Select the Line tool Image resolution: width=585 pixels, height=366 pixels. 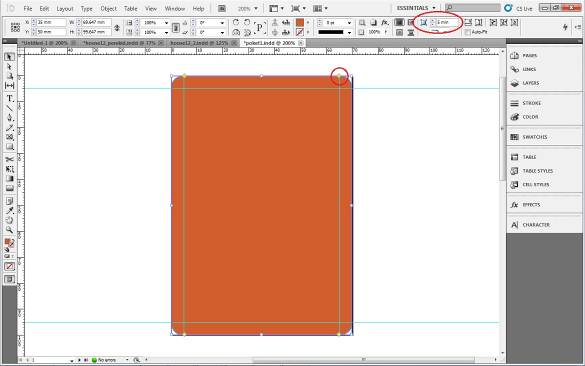point(9,108)
